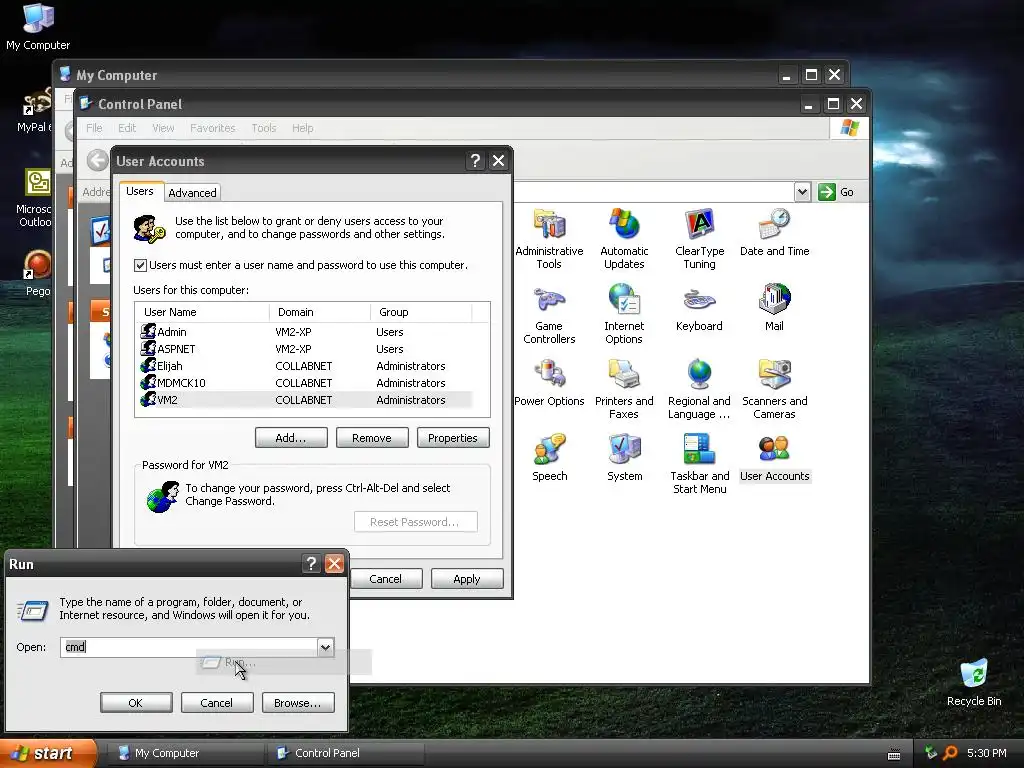Image resolution: width=1024 pixels, height=768 pixels.
Task: Sort by Group column header
Action: (x=421, y=312)
